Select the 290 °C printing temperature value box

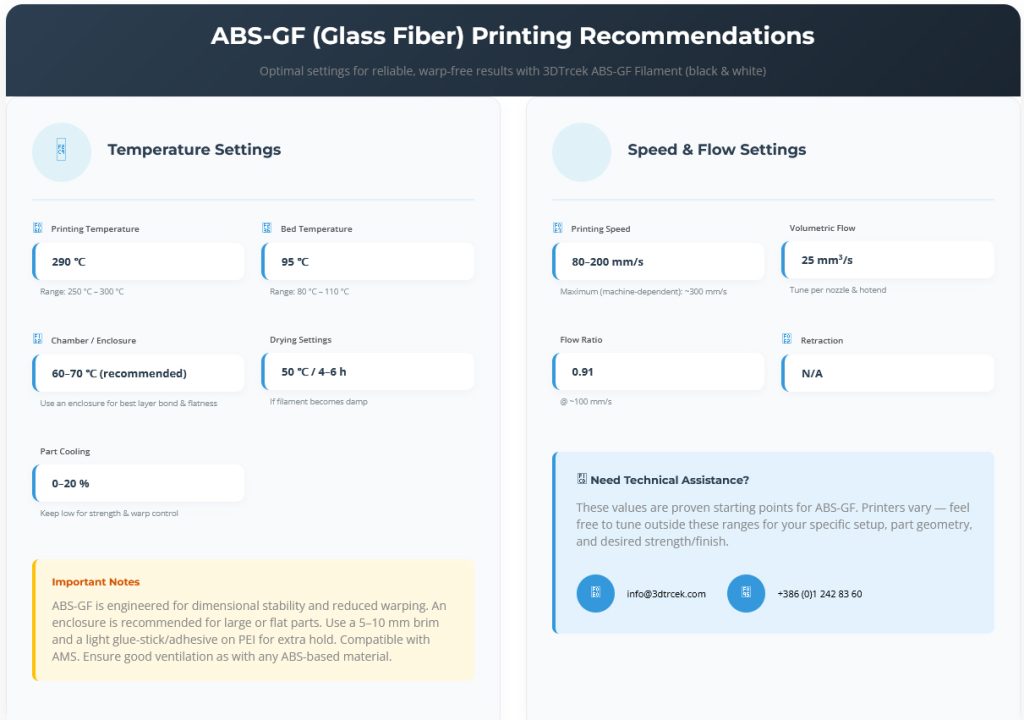pyautogui.click(x=139, y=262)
